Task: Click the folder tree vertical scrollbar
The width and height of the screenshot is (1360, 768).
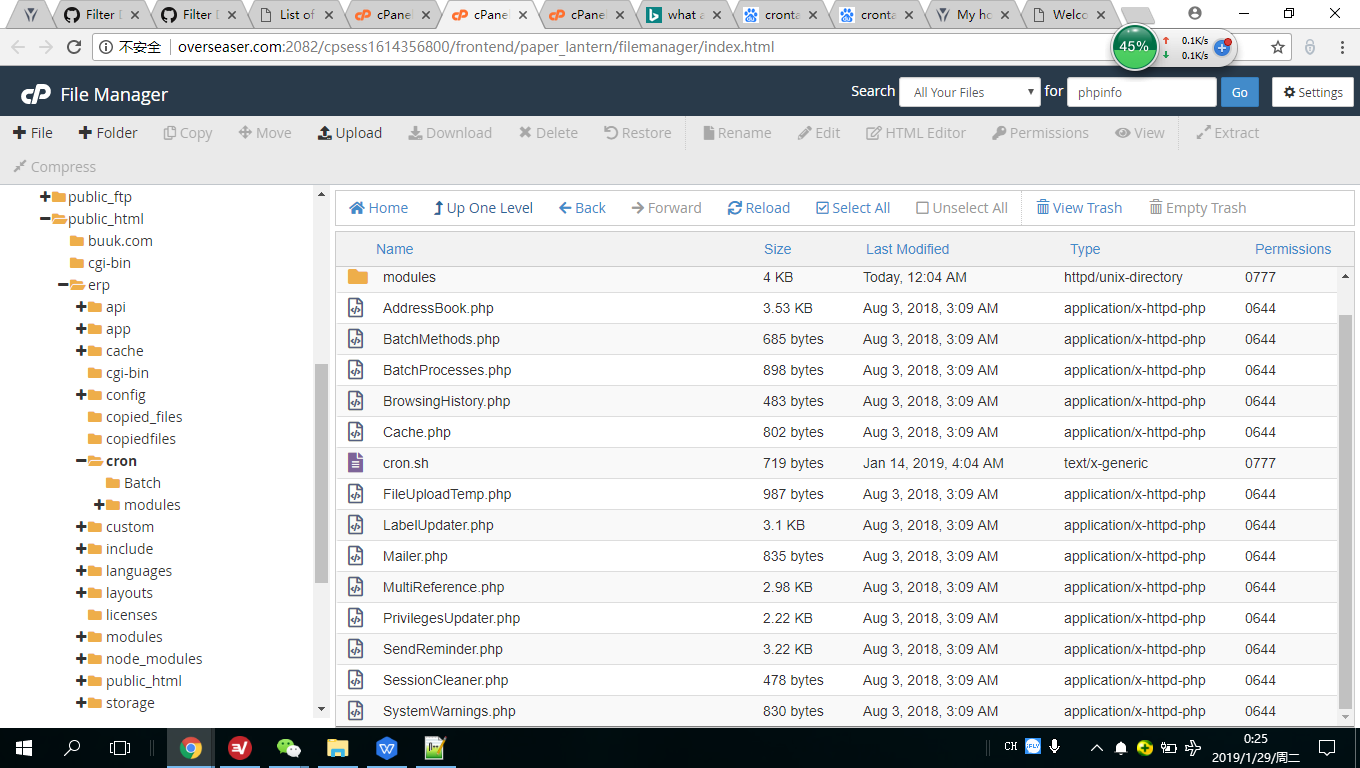Action: 321,473
